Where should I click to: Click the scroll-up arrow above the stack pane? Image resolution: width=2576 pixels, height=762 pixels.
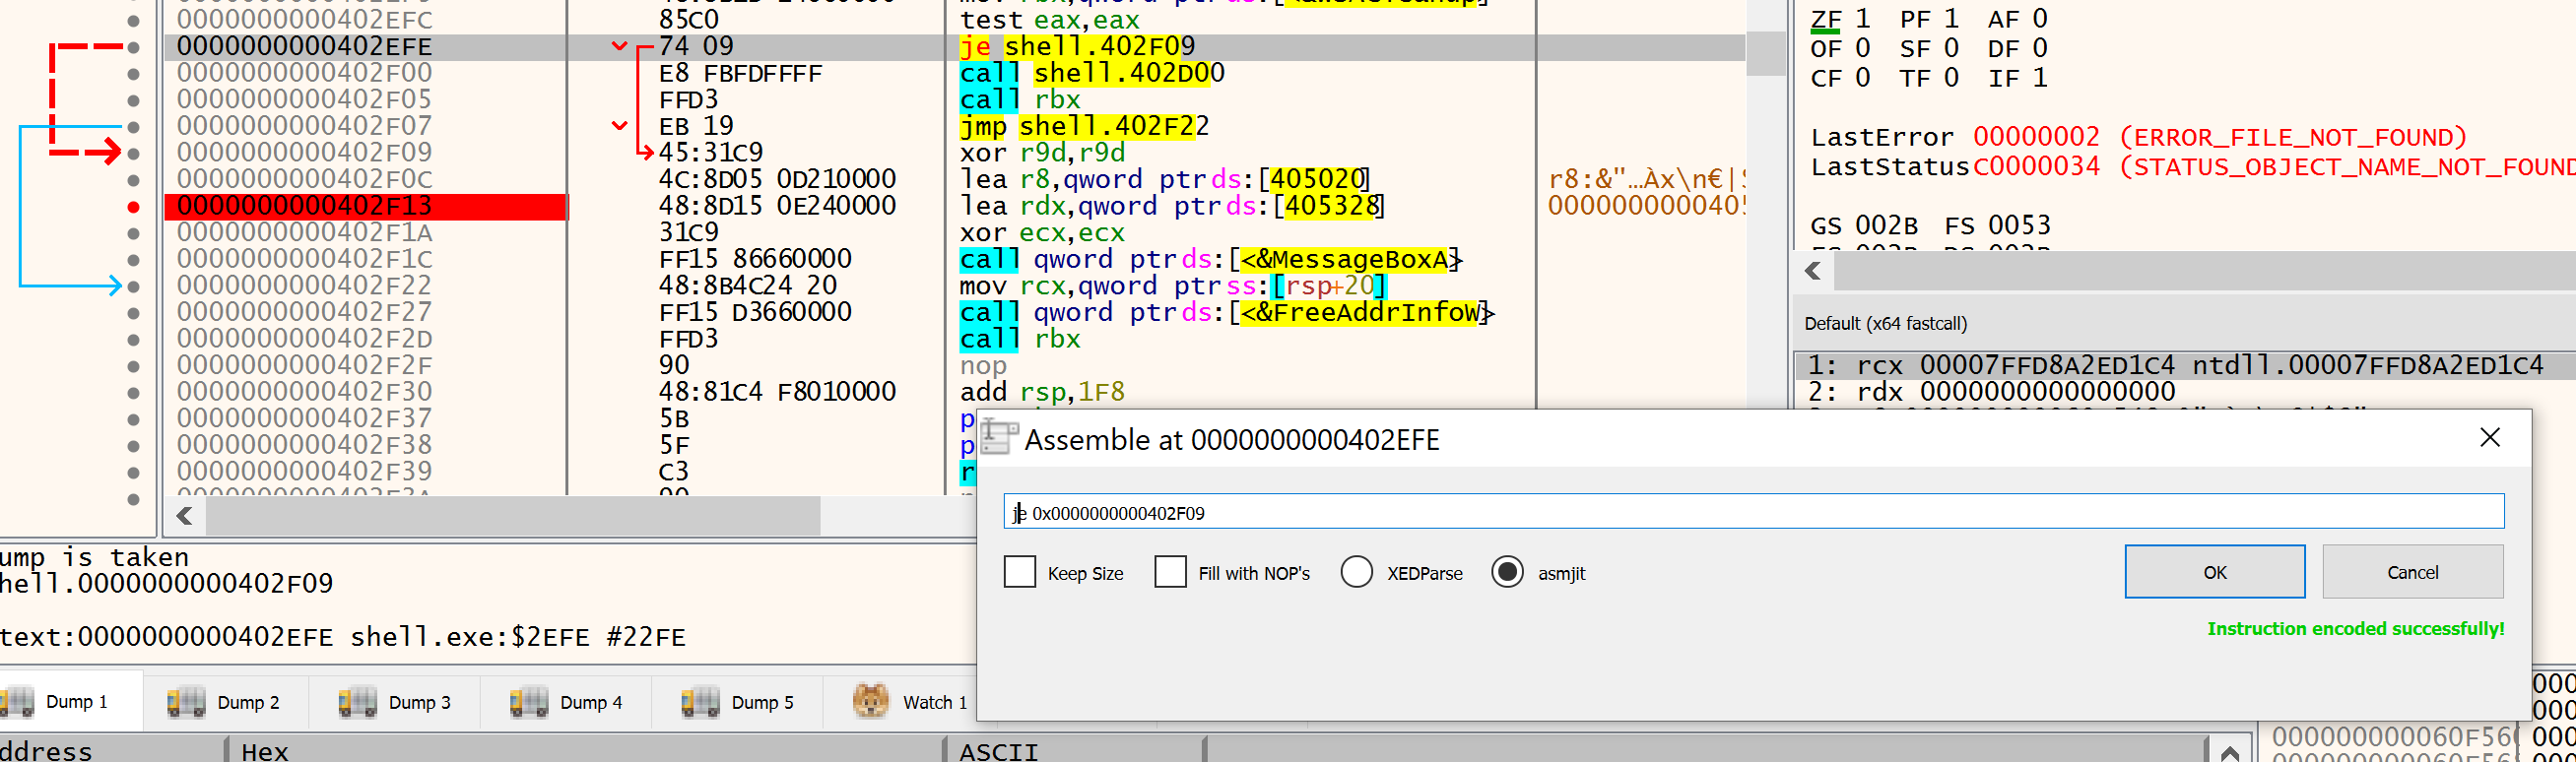tap(2229, 752)
